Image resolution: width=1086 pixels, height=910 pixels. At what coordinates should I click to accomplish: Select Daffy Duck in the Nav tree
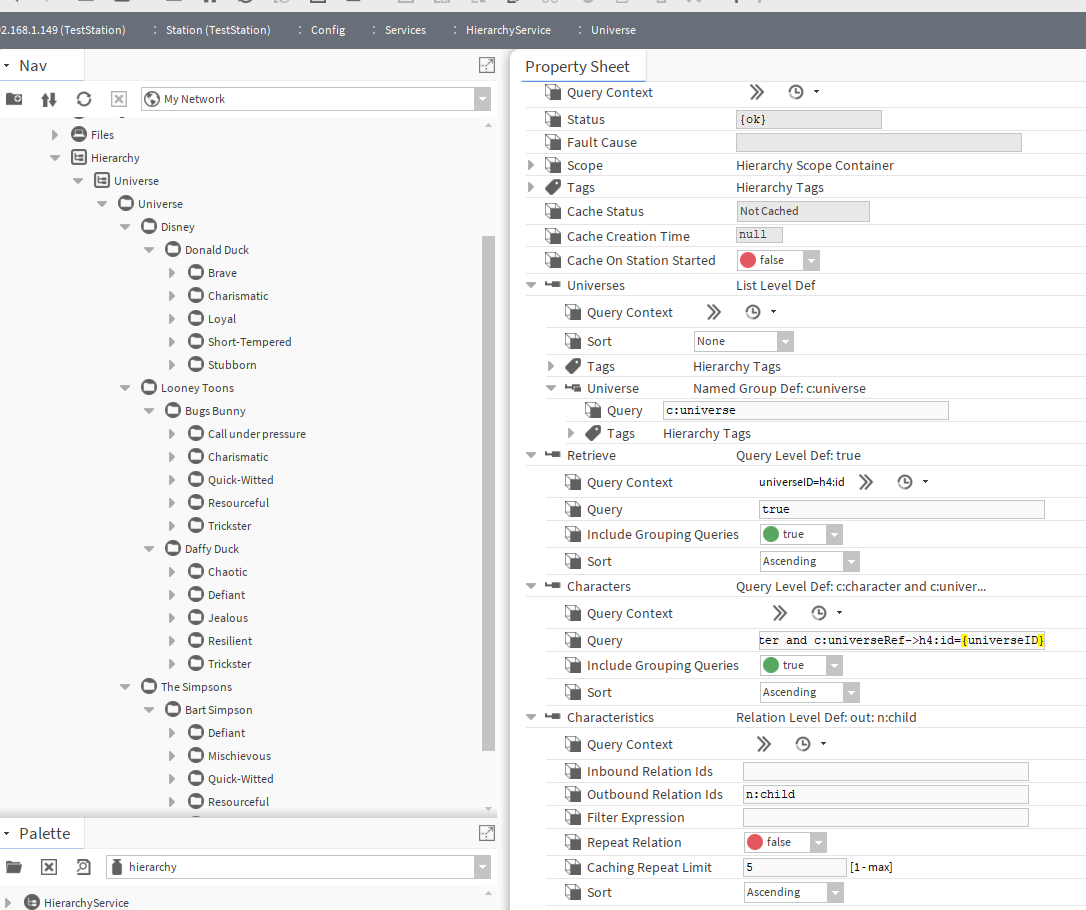click(x=211, y=549)
